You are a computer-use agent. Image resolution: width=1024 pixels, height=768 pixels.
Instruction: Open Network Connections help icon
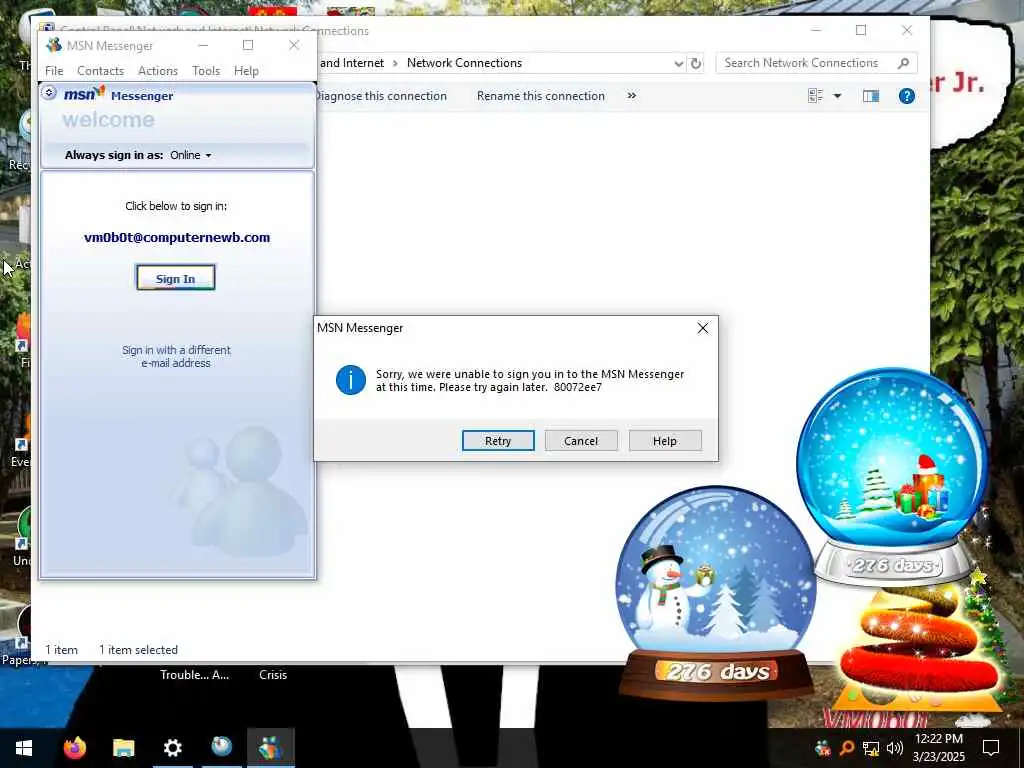pos(906,96)
